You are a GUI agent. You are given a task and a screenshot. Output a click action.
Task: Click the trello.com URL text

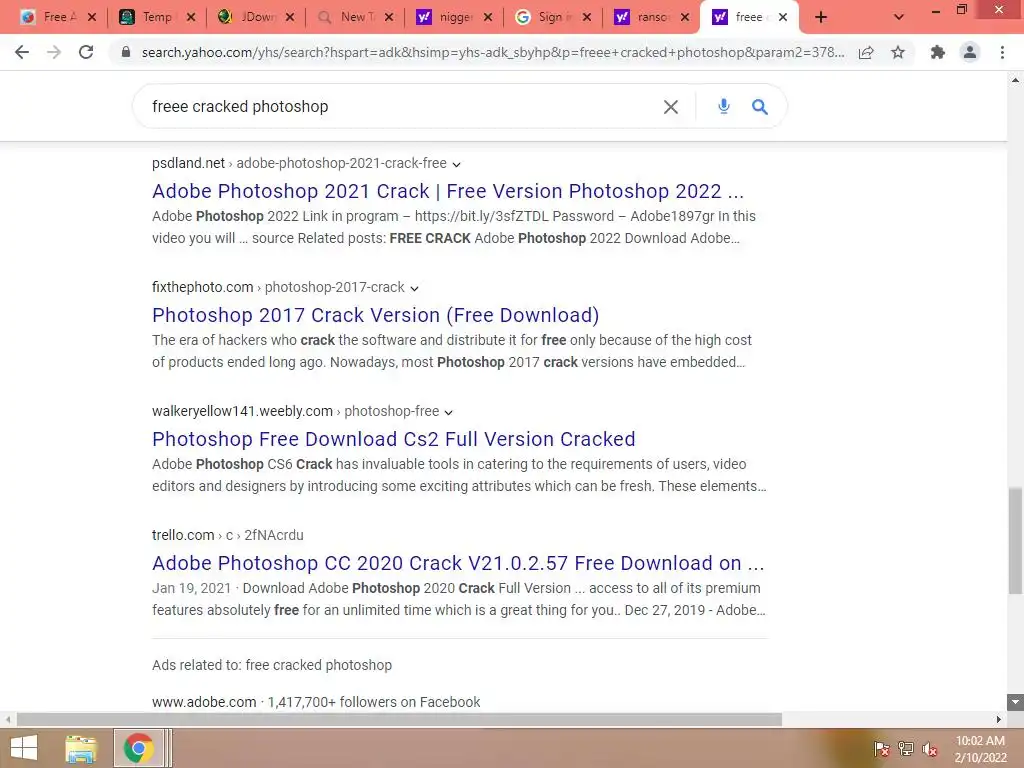(x=183, y=535)
